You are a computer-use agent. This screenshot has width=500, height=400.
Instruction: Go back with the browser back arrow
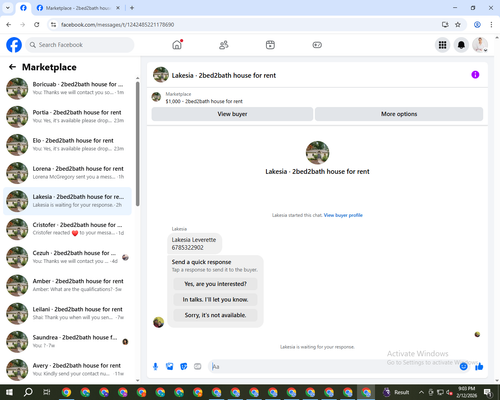pyautogui.click(x=9, y=25)
